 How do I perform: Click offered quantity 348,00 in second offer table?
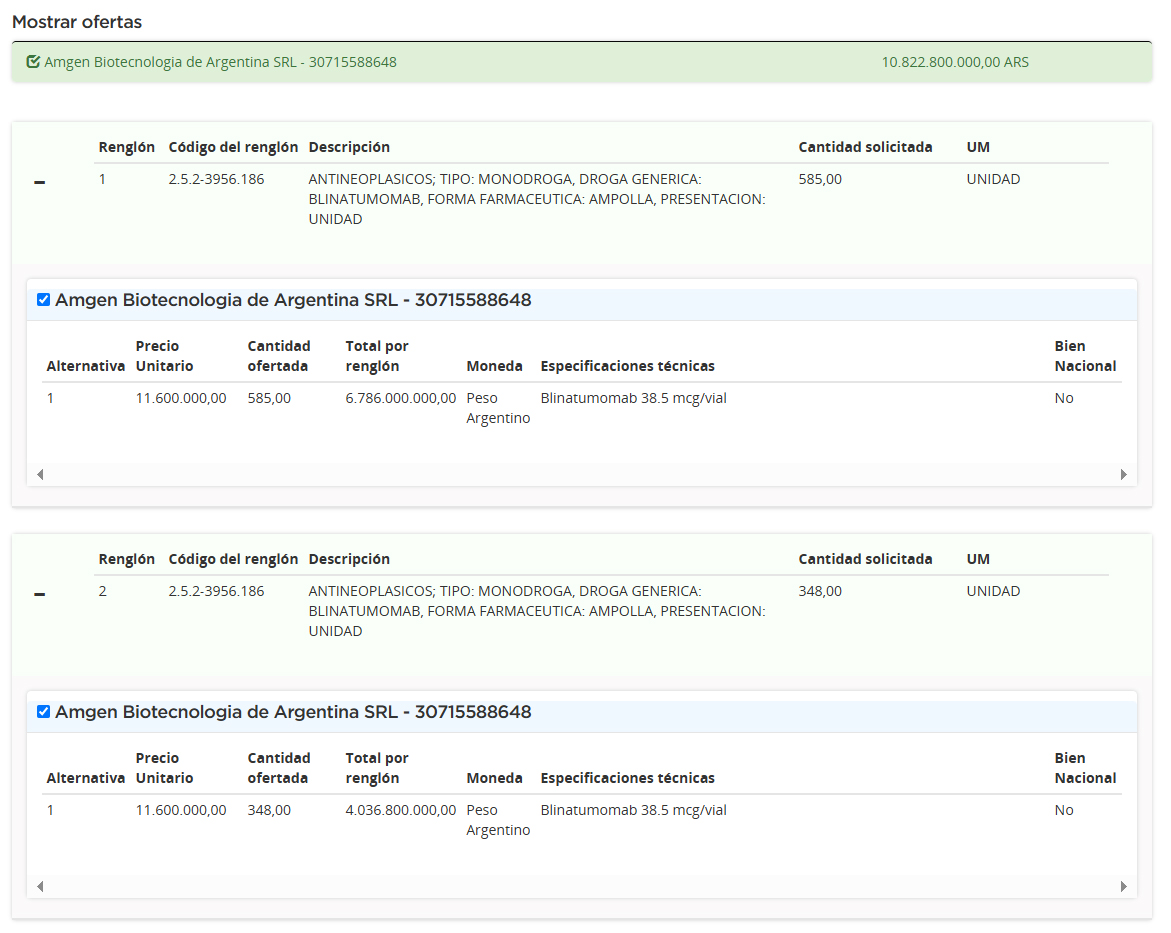tap(269, 810)
